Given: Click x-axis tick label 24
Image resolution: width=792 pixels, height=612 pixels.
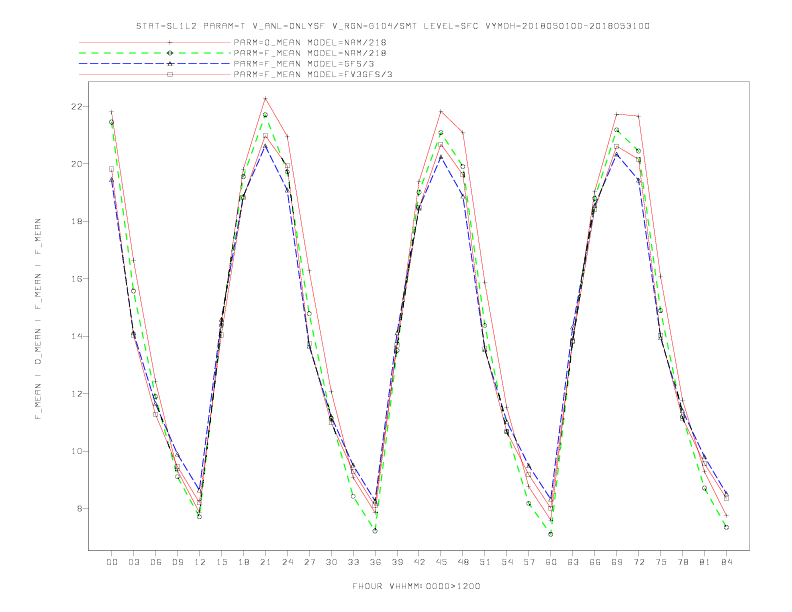Looking at the screenshot, I should (x=287, y=562).
